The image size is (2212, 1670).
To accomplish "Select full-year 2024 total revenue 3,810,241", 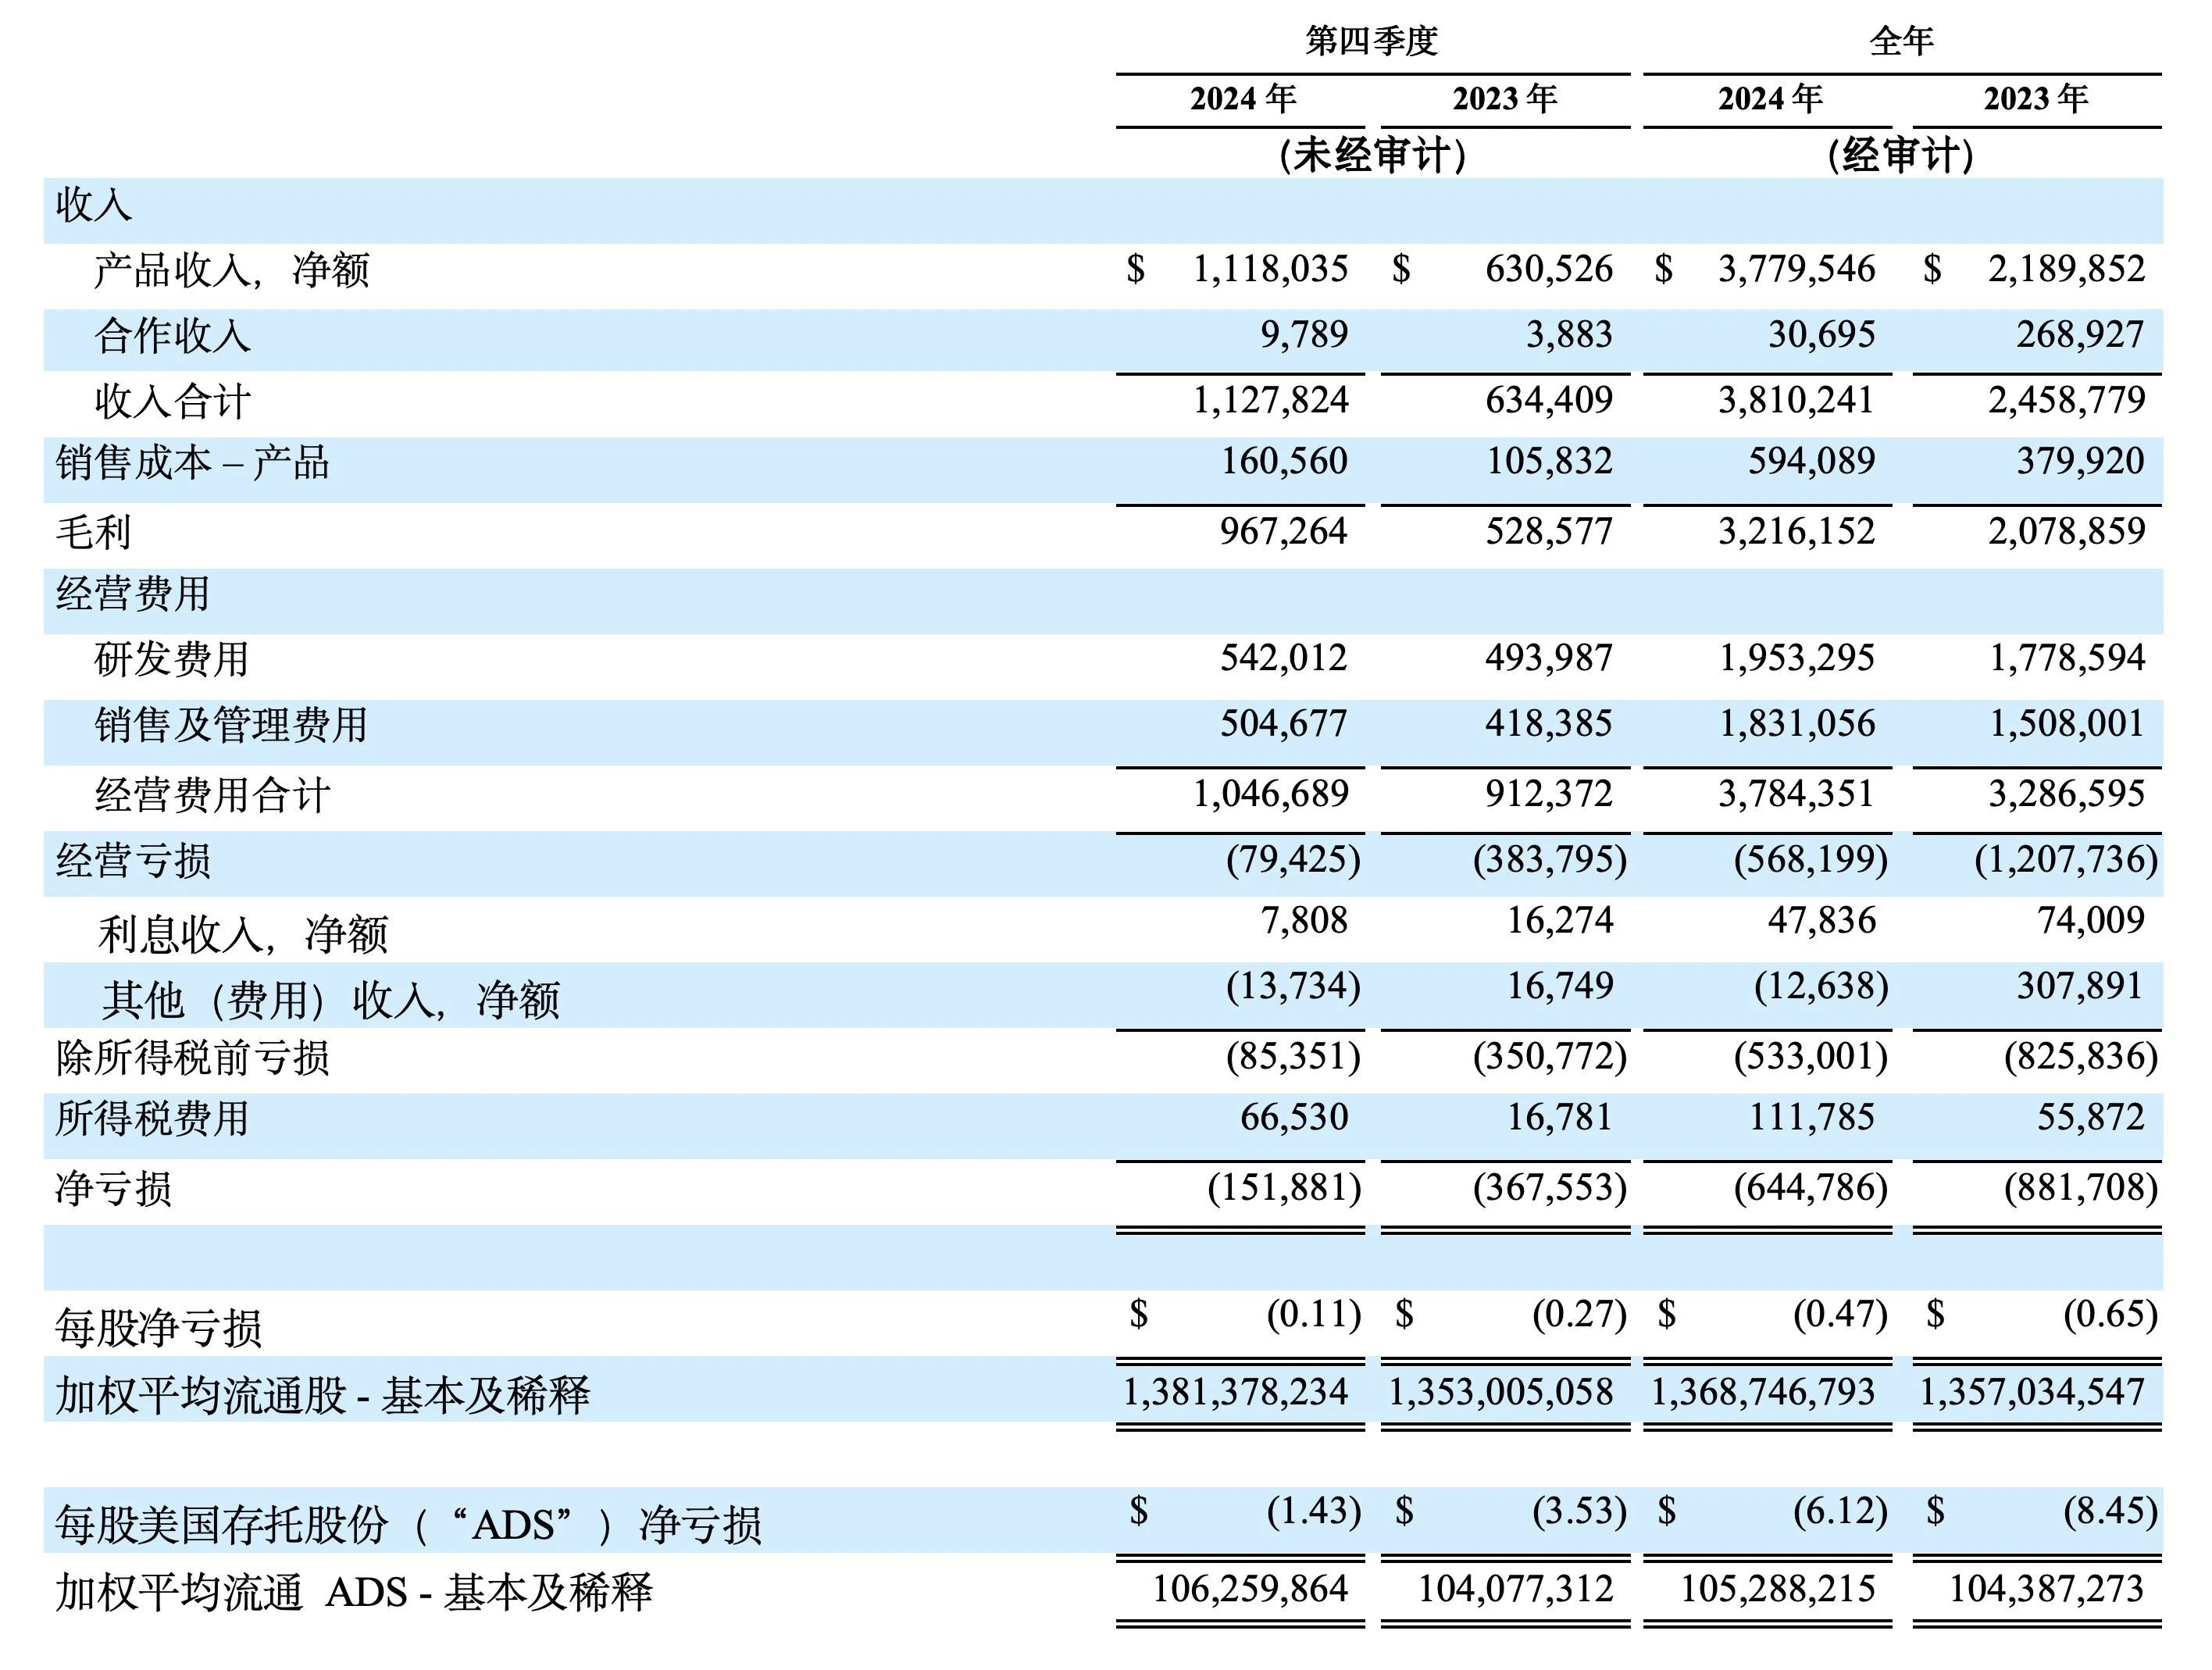I will pyautogui.click(x=1796, y=400).
